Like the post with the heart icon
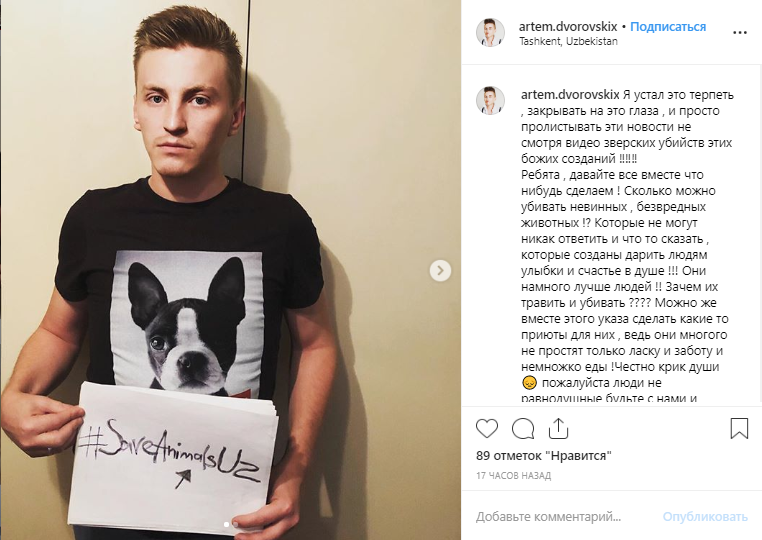 pyautogui.click(x=487, y=429)
